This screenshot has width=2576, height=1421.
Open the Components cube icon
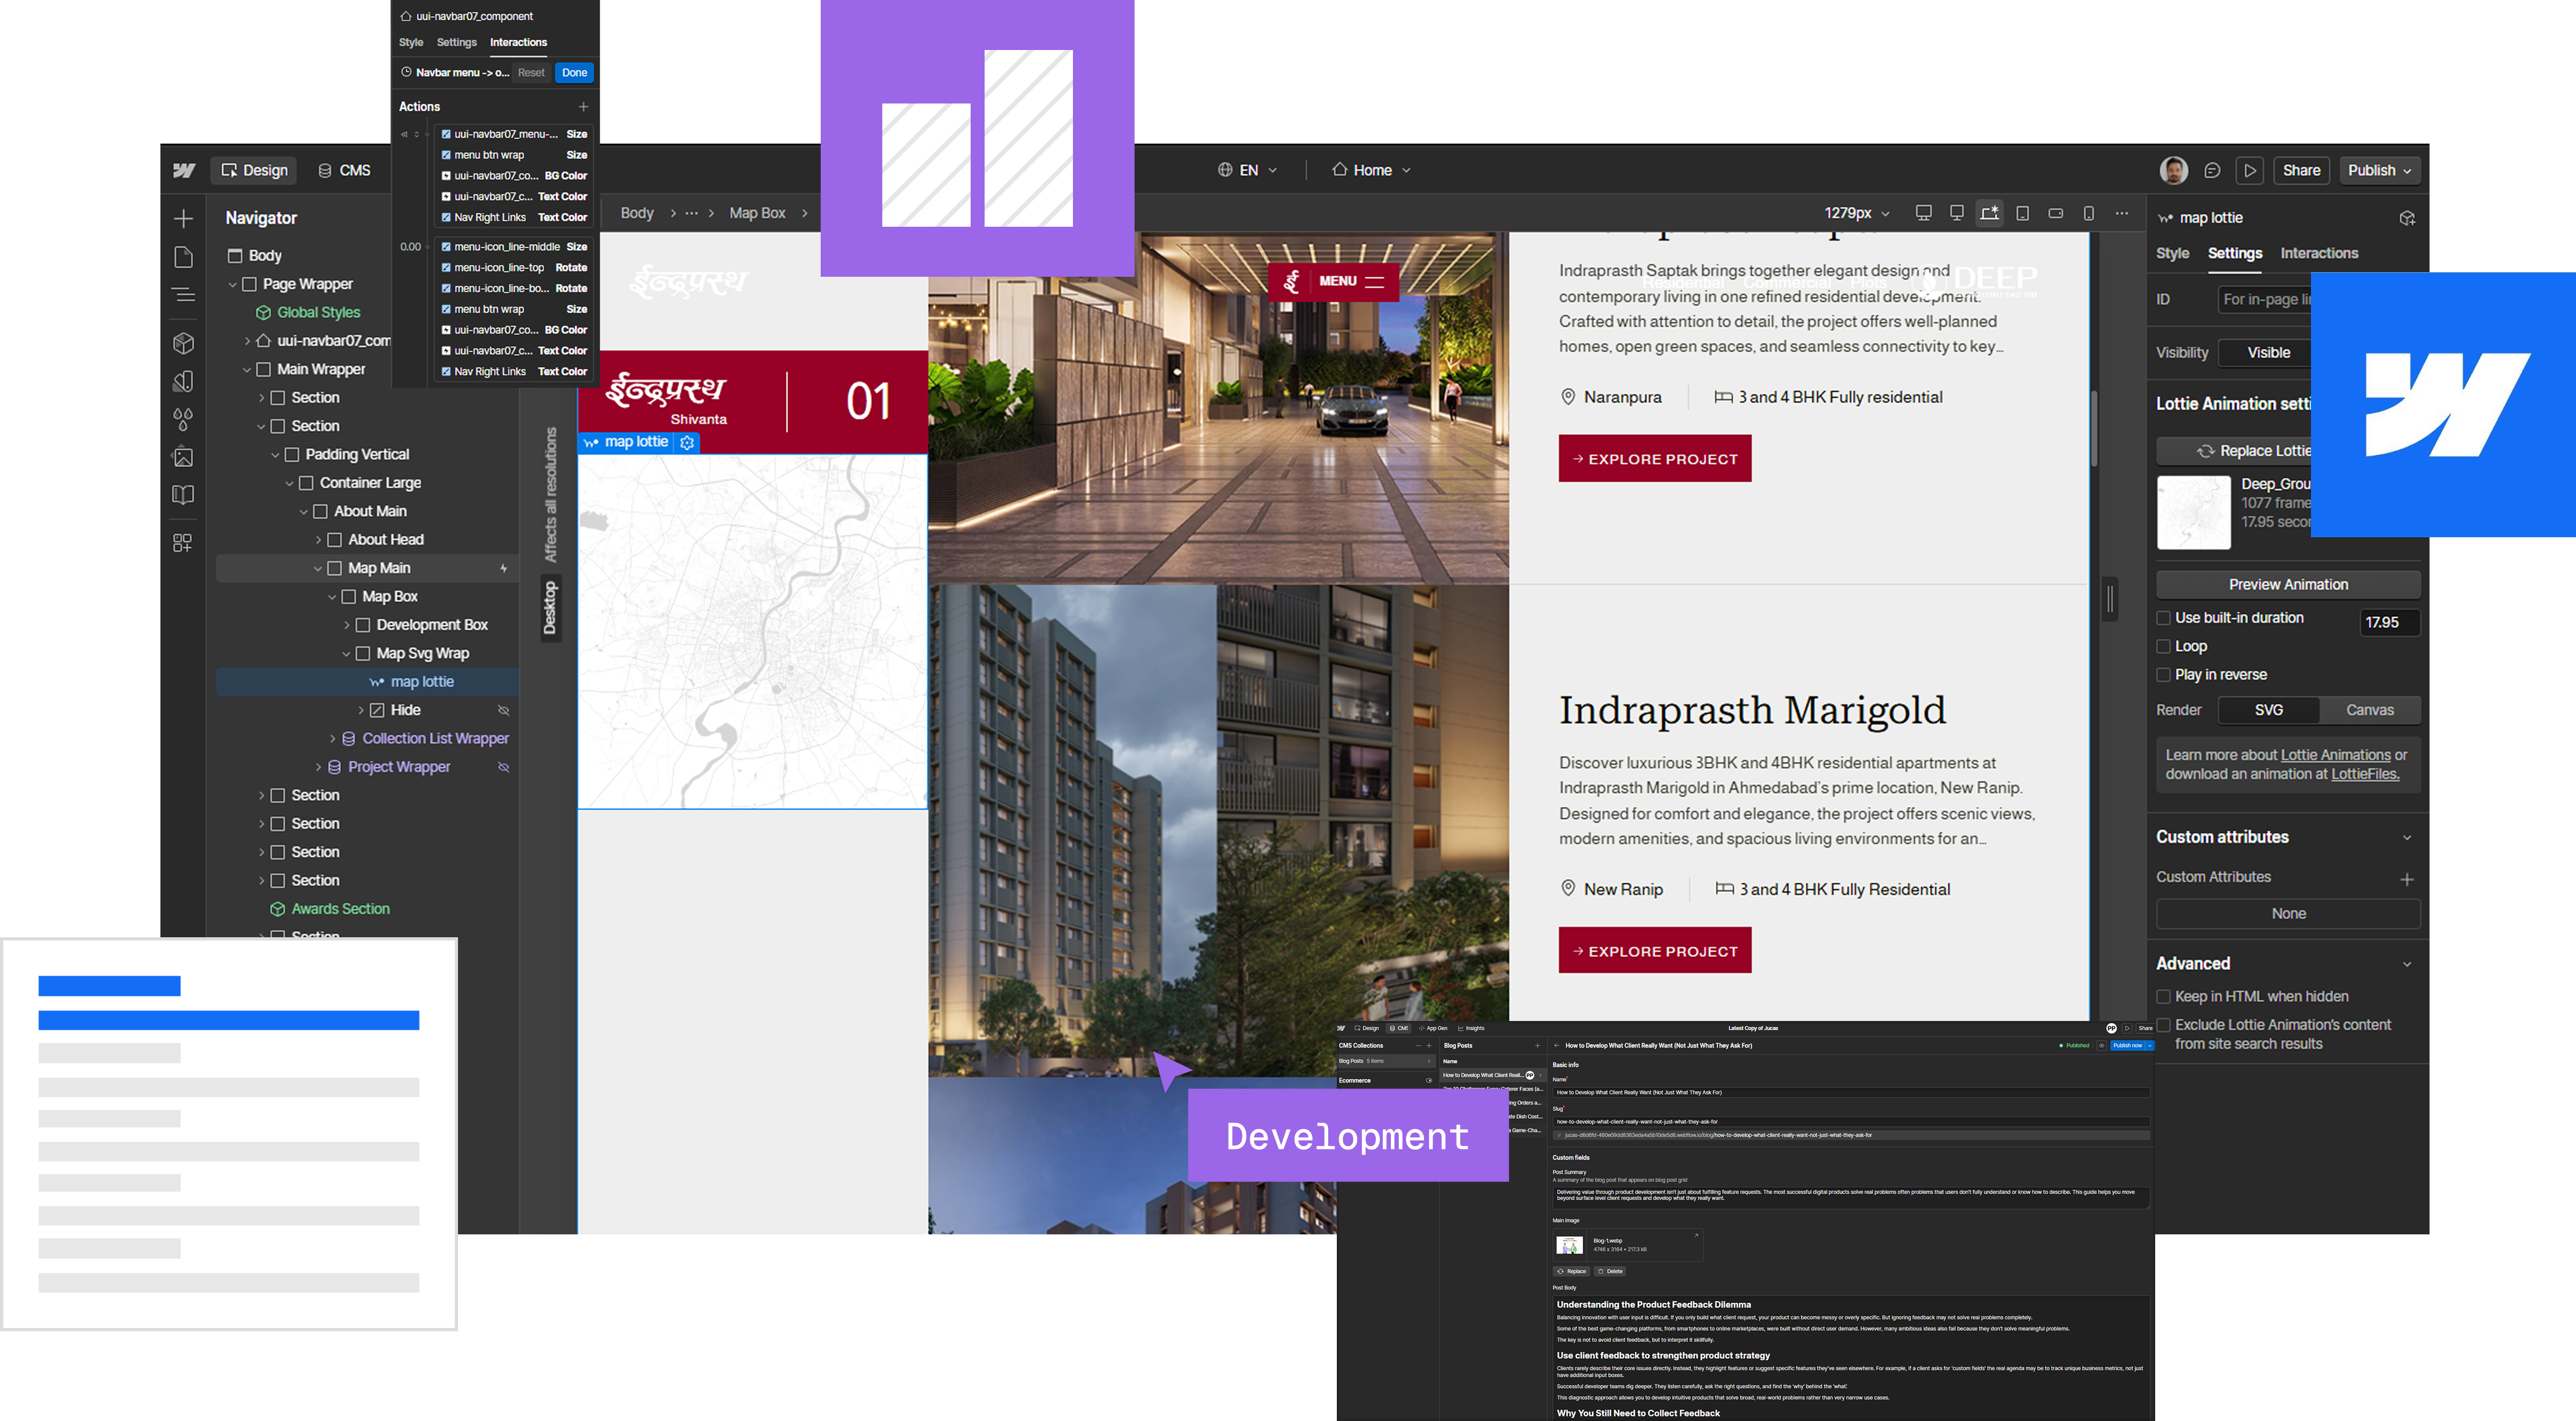click(183, 343)
